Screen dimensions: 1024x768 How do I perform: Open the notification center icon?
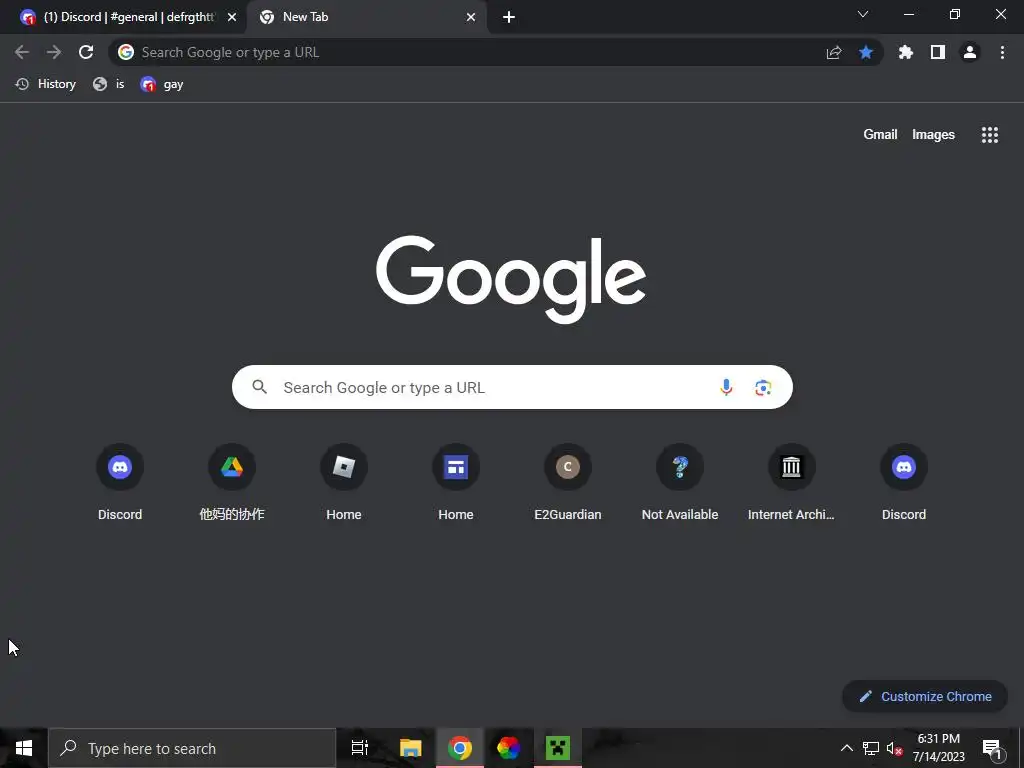point(992,748)
